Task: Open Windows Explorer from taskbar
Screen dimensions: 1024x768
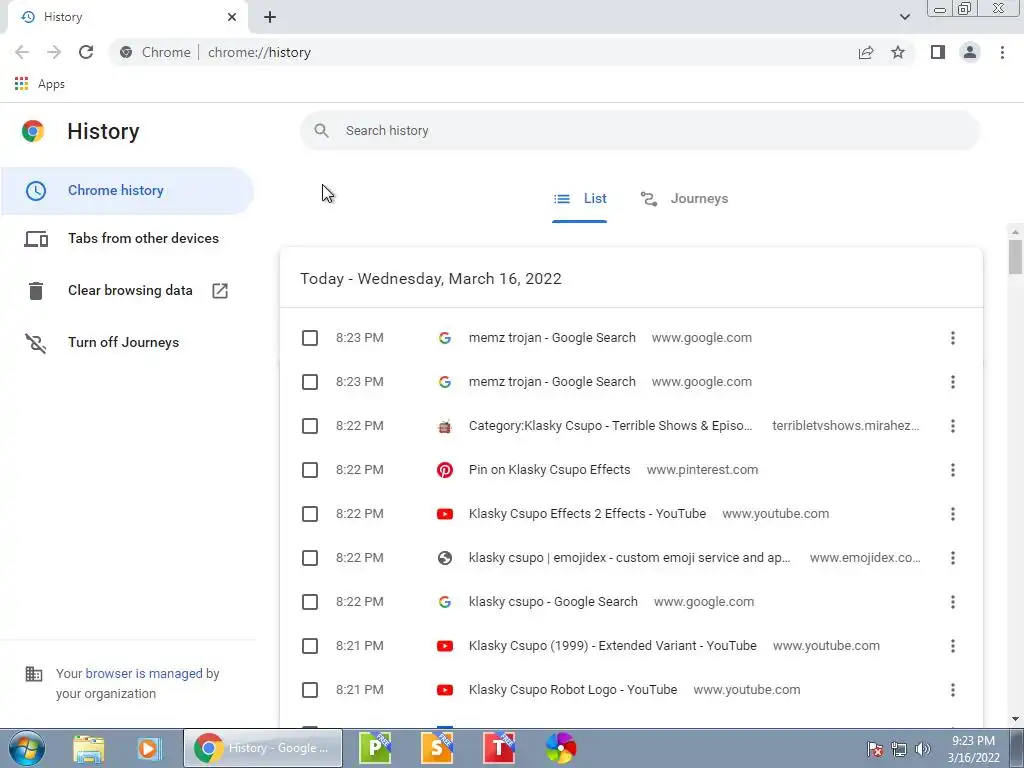Action: point(88,748)
